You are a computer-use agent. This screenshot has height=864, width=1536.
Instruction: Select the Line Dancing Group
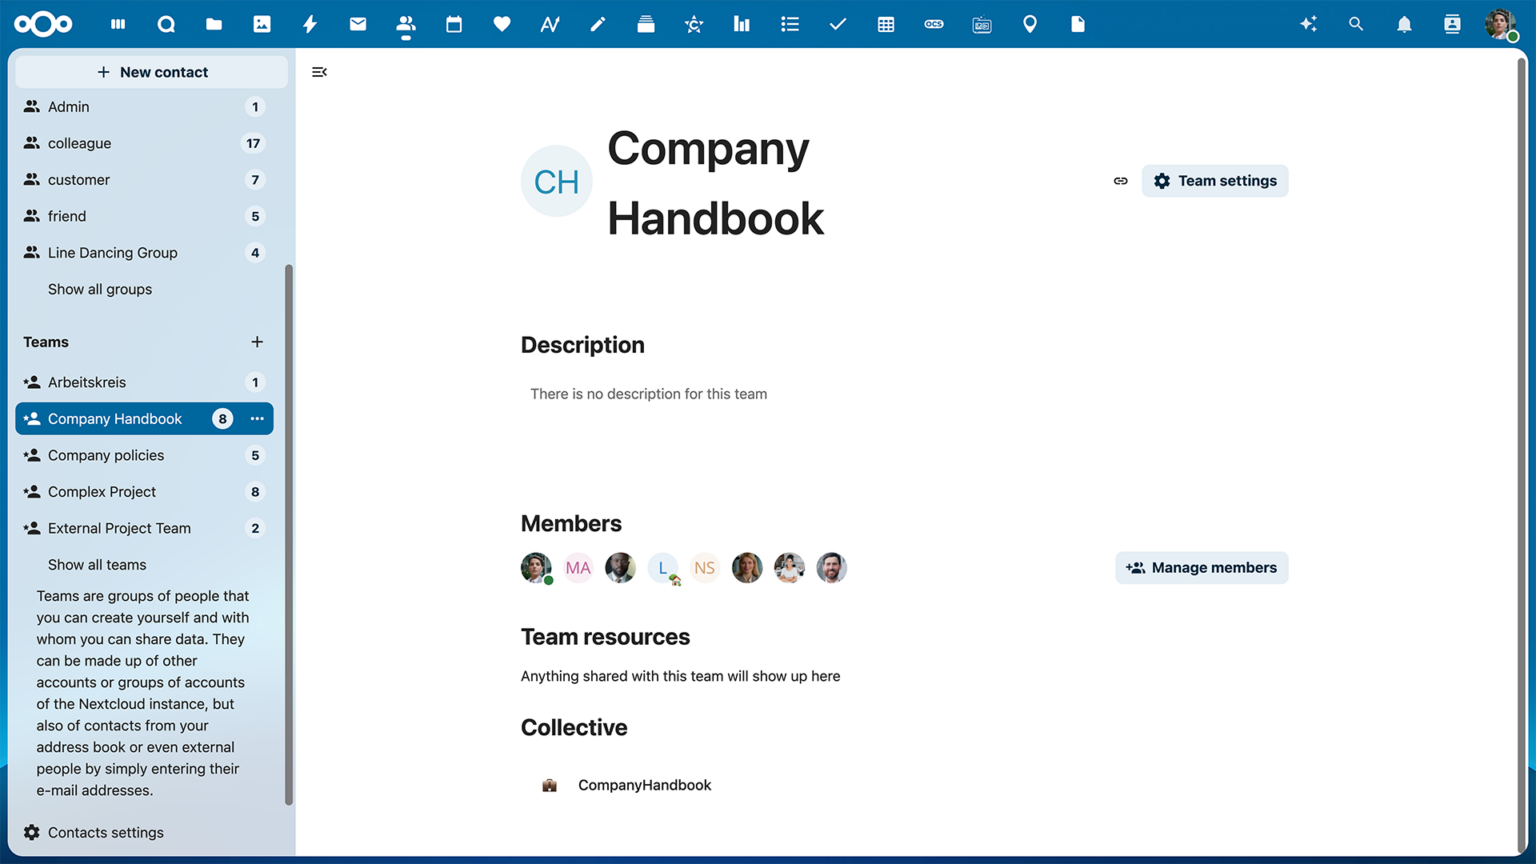pyautogui.click(x=113, y=252)
